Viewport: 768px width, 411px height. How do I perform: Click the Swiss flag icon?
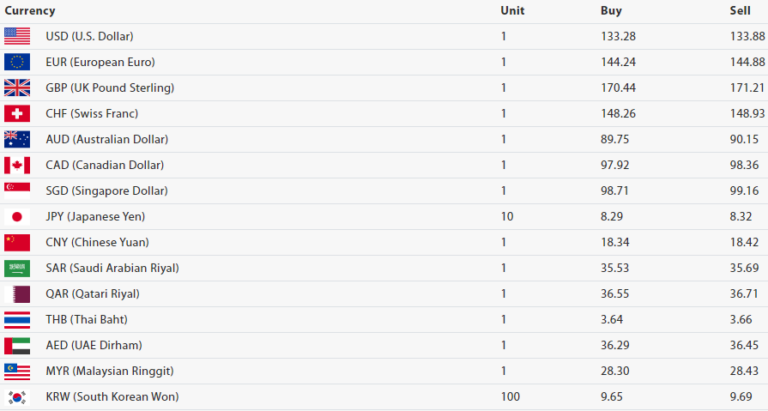coord(17,113)
